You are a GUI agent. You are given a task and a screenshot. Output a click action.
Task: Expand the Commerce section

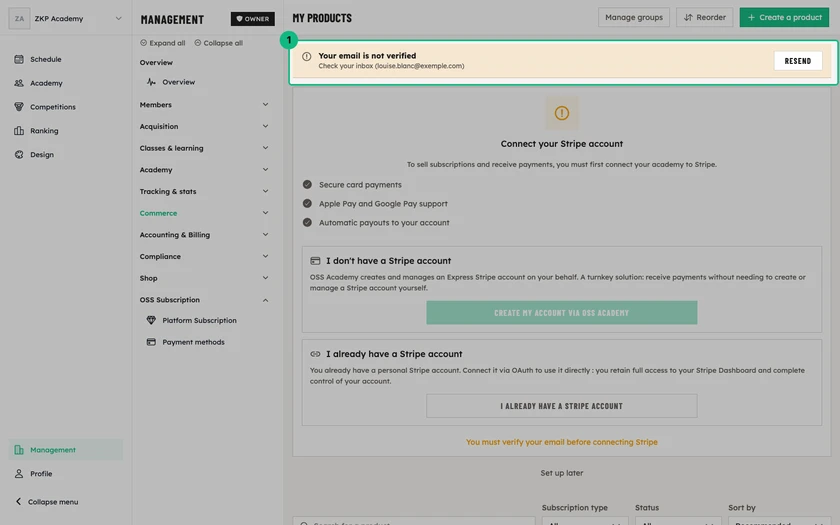click(x=204, y=213)
